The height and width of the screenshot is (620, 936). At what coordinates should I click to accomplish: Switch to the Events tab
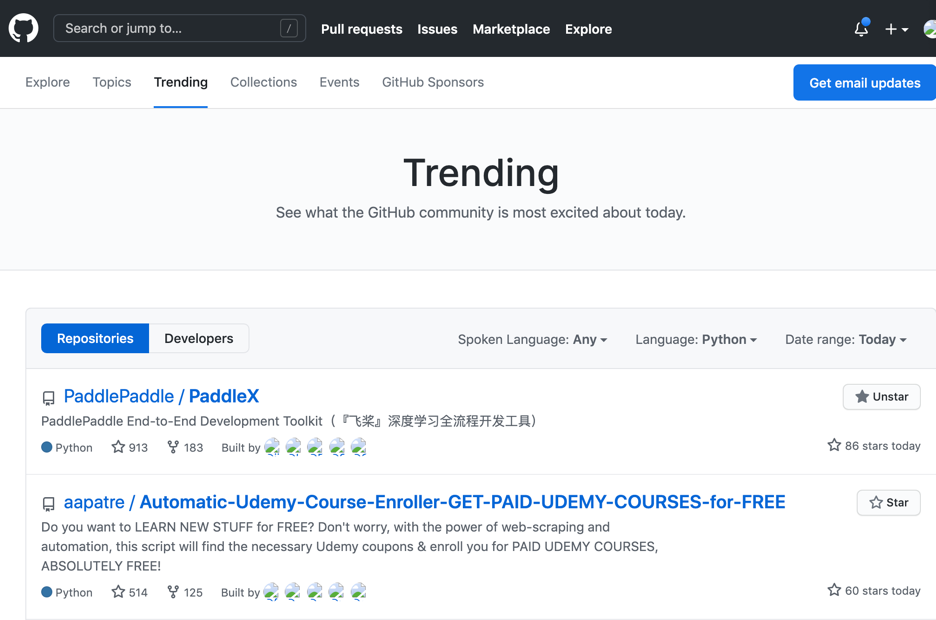tap(339, 82)
